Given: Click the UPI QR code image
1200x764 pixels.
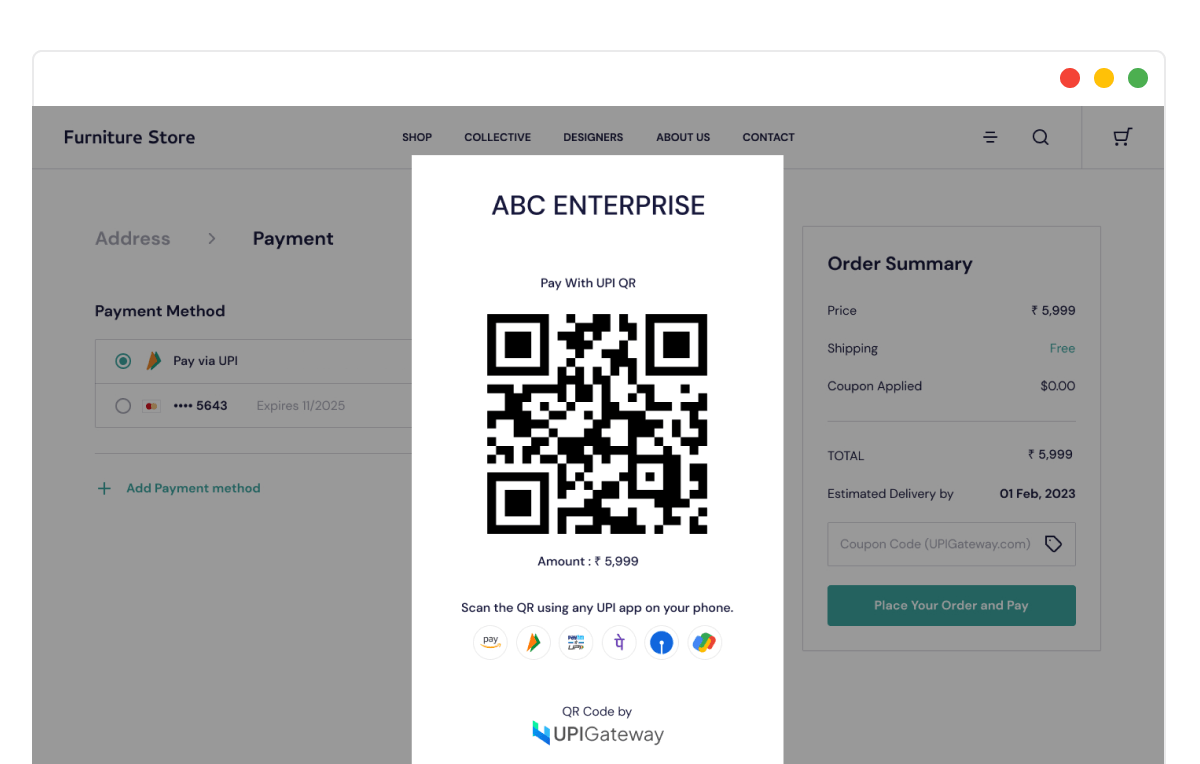Looking at the screenshot, I should pos(597,424).
